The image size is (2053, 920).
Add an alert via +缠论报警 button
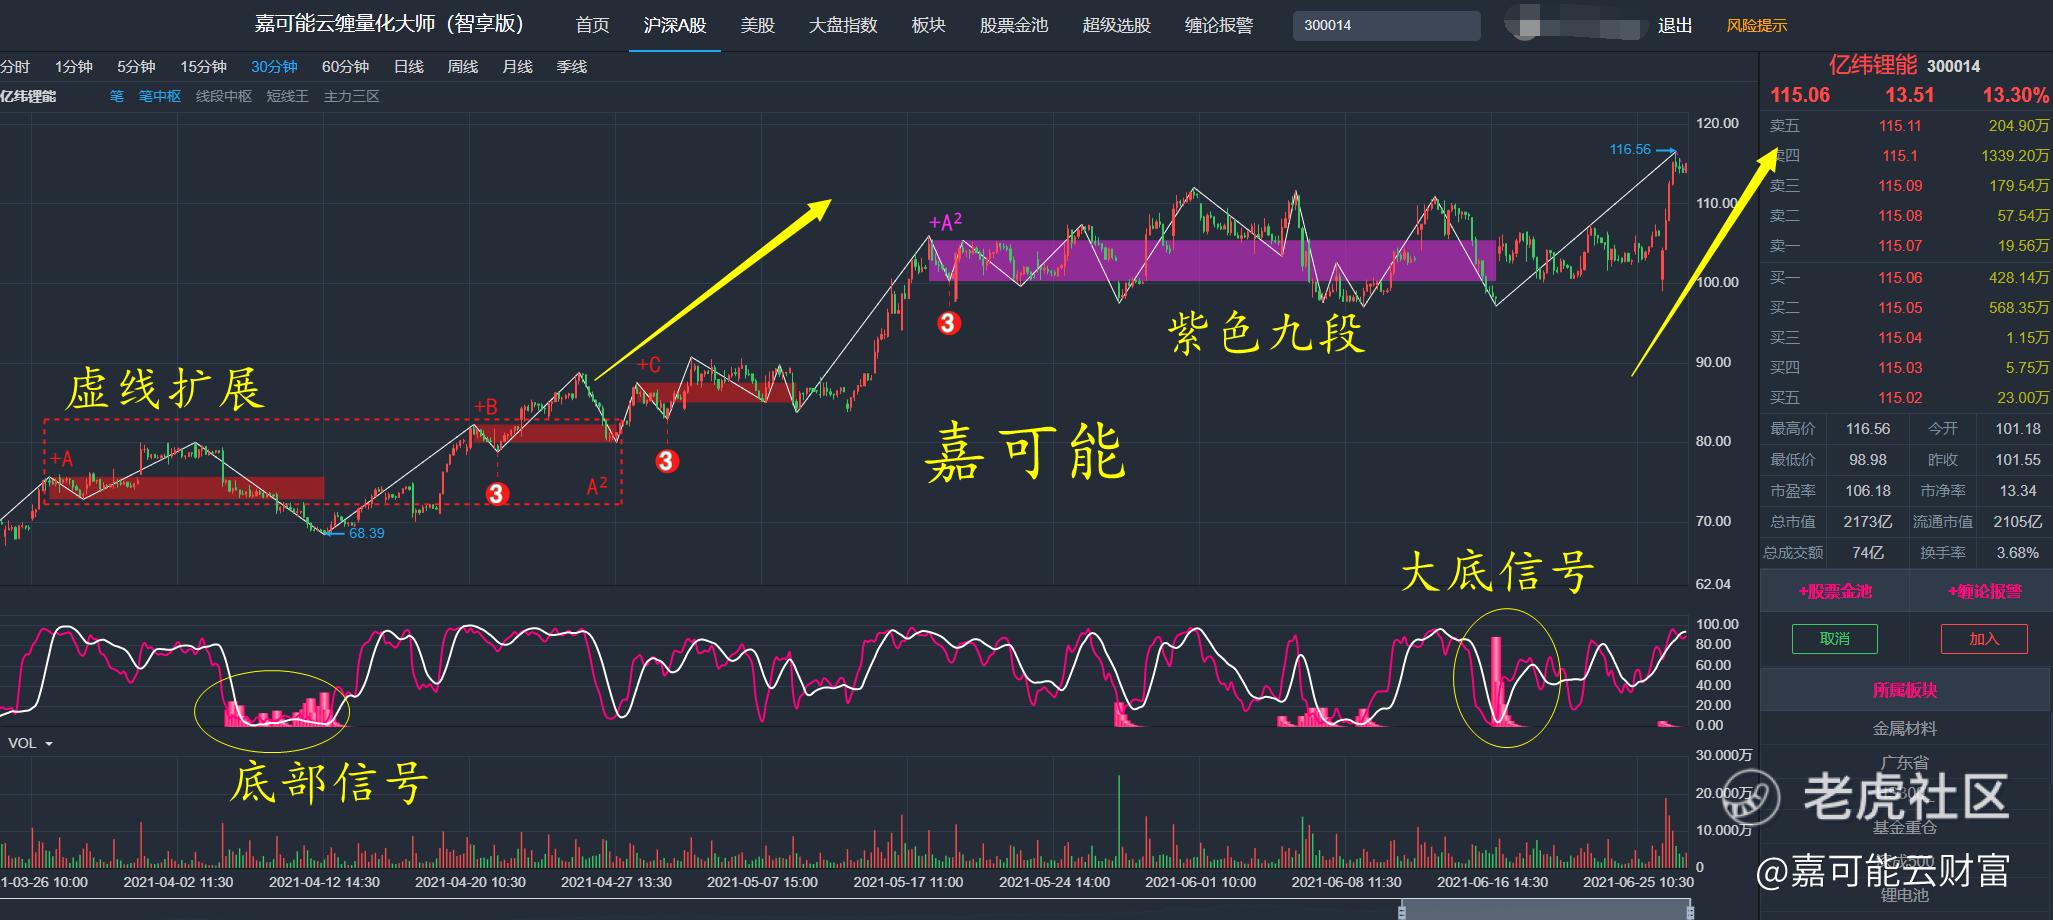click(1984, 591)
